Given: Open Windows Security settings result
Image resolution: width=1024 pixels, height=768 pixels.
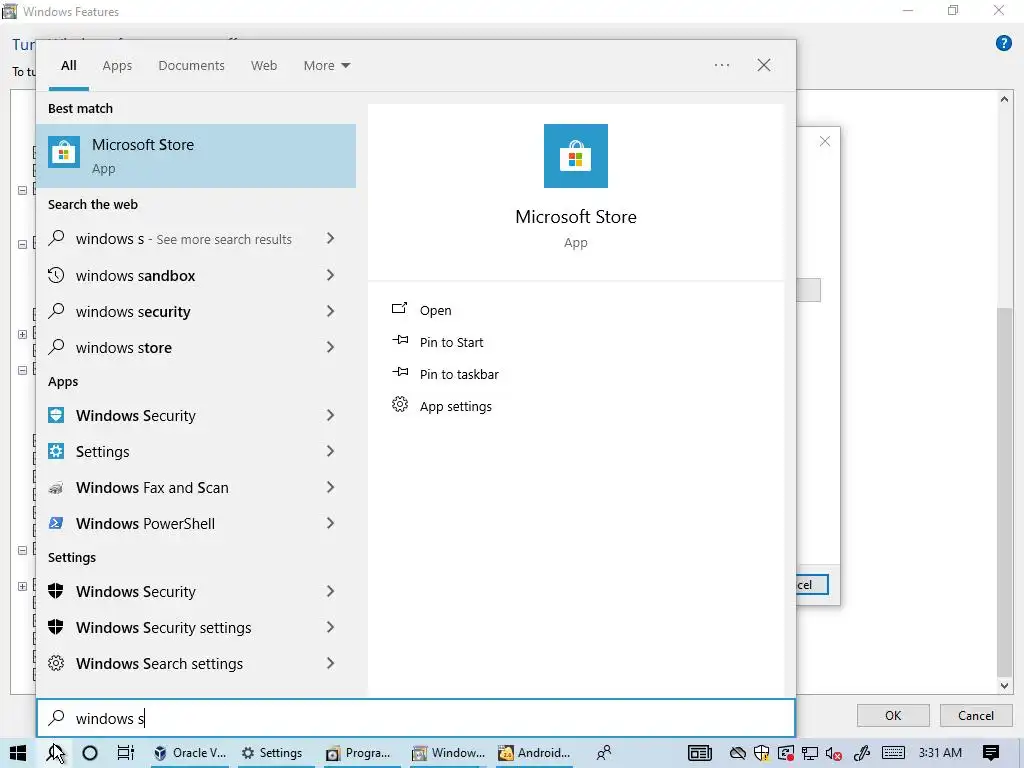Looking at the screenshot, I should (196, 627).
